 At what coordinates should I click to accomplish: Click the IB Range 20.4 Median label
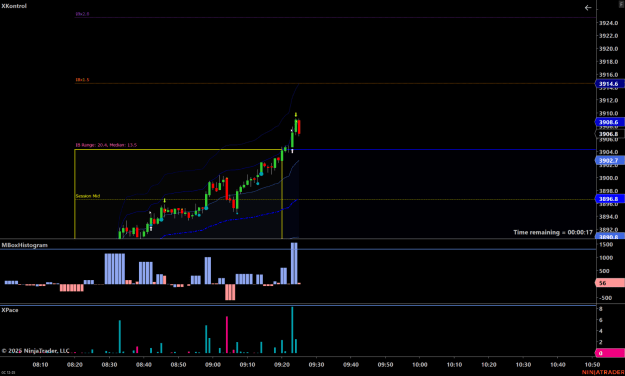click(106, 145)
